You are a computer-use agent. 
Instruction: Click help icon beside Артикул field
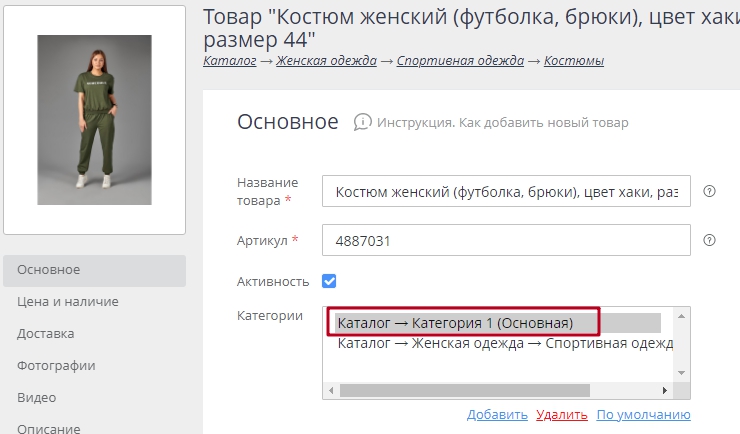pos(710,240)
